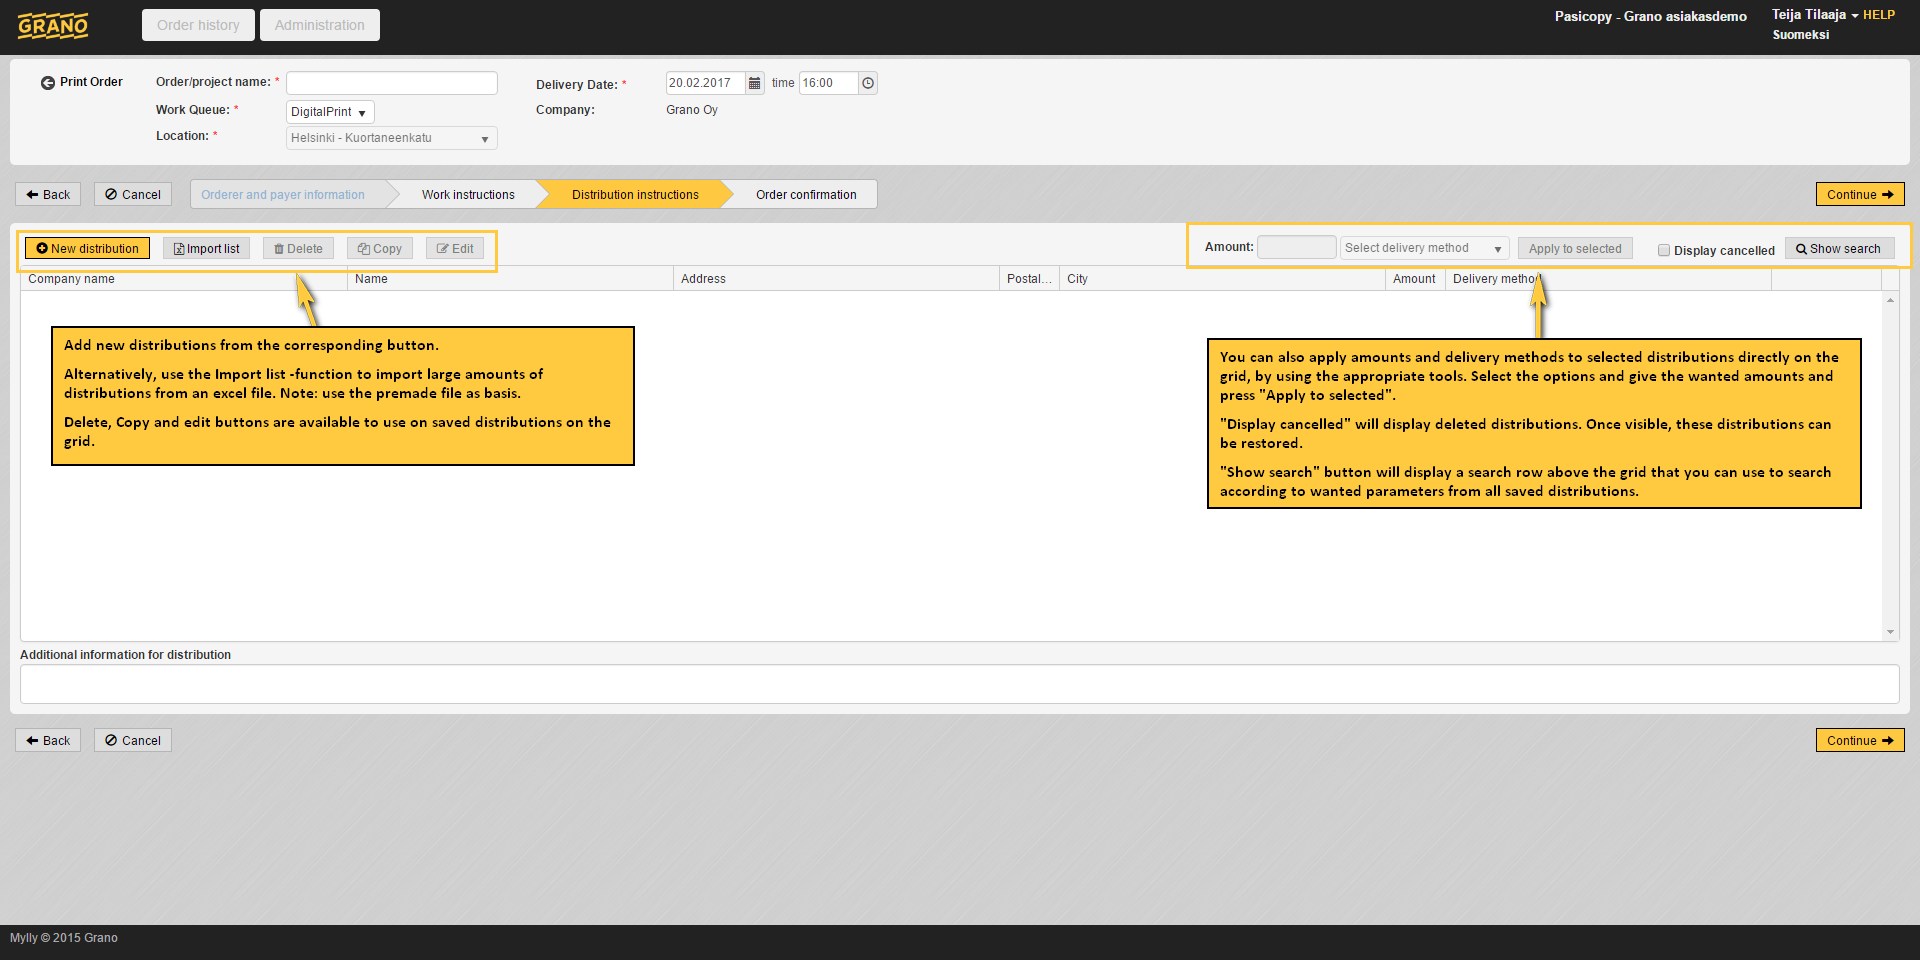This screenshot has width=1920, height=960.
Task: Open Select delivery method dropdown
Action: coord(1423,248)
